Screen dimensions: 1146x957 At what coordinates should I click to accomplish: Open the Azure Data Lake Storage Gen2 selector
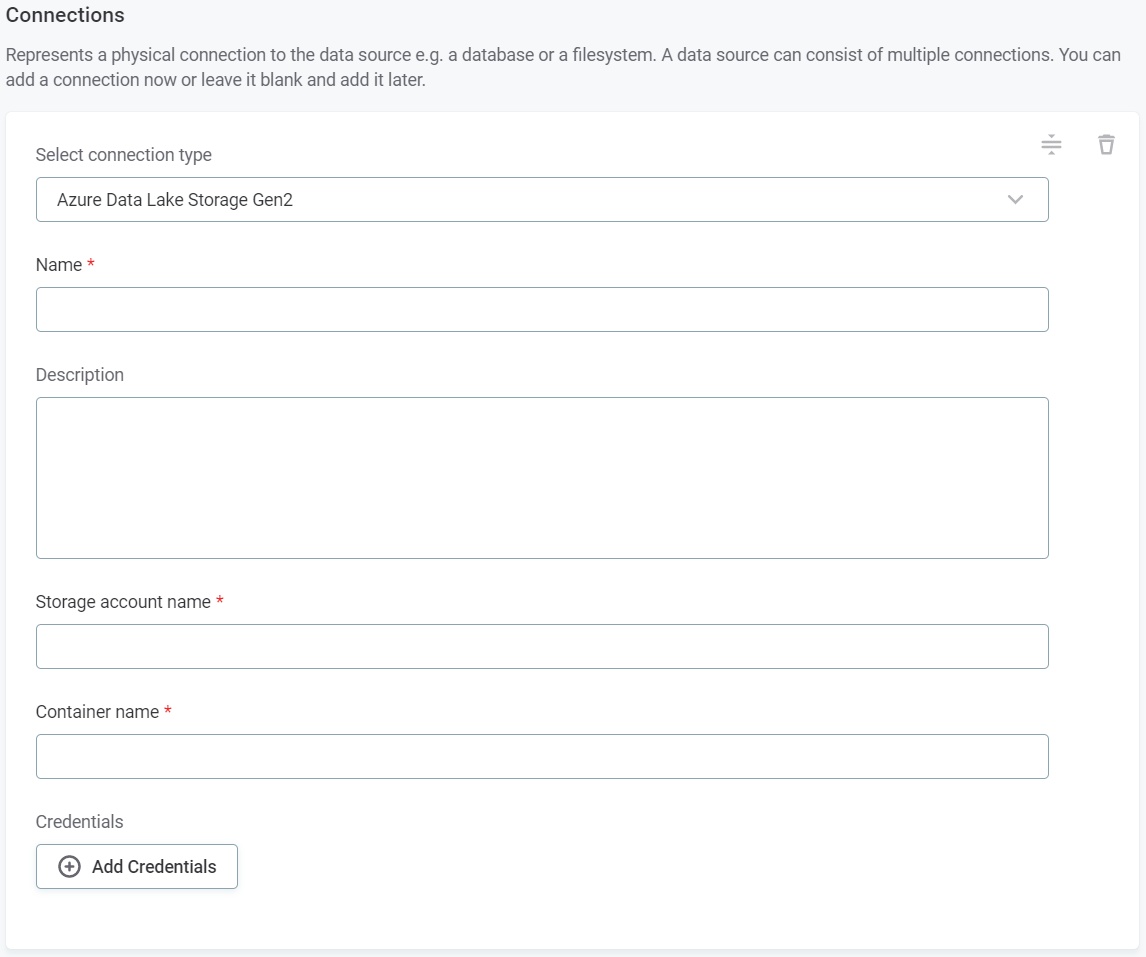[x=541, y=200]
